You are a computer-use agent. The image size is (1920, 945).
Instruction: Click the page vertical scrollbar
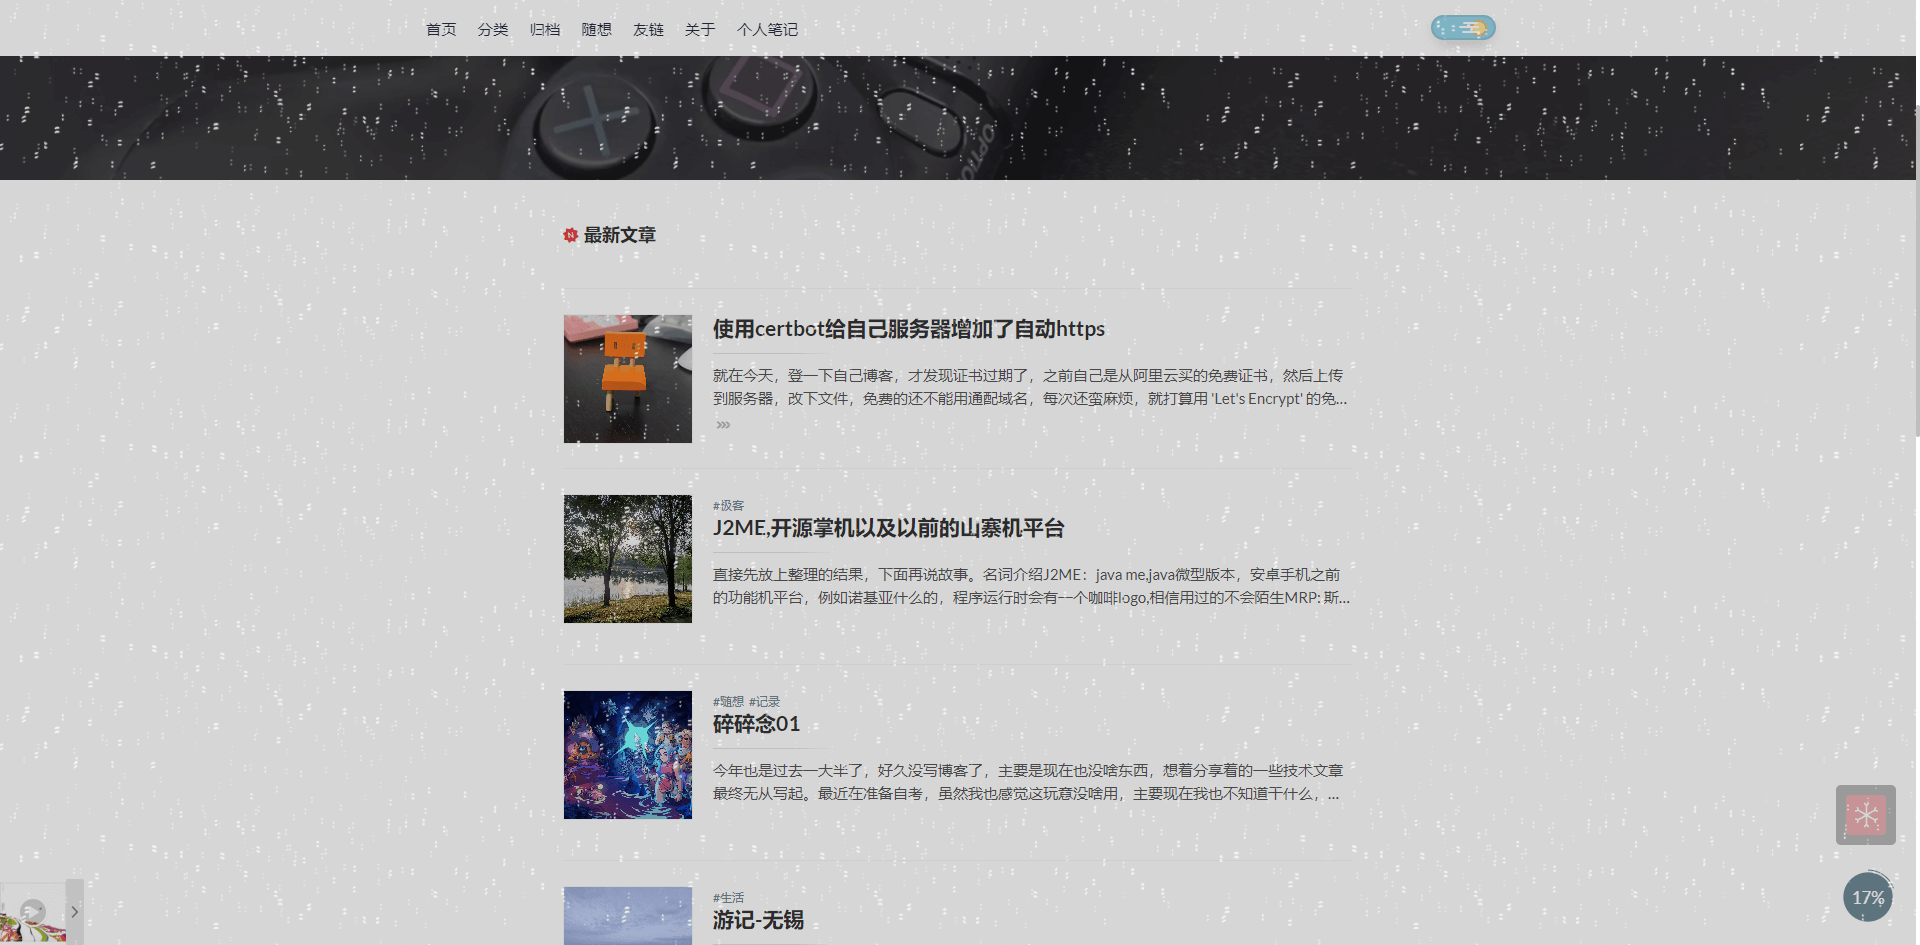(1917, 270)
